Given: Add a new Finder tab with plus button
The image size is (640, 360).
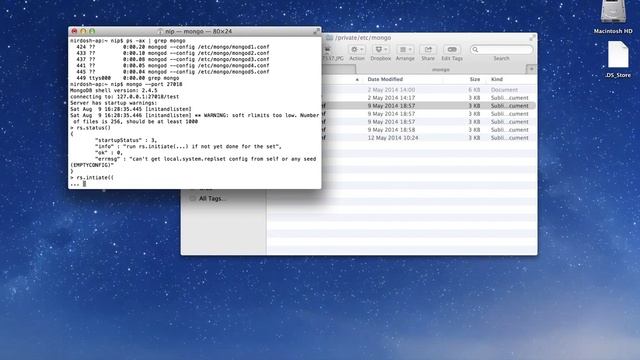Looking at the screenshot, I should point(531,69).
